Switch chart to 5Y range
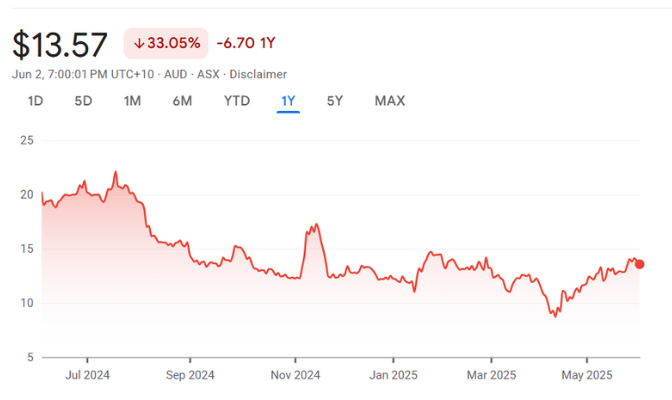The image size is (672, 400). [x=335, y=100]
